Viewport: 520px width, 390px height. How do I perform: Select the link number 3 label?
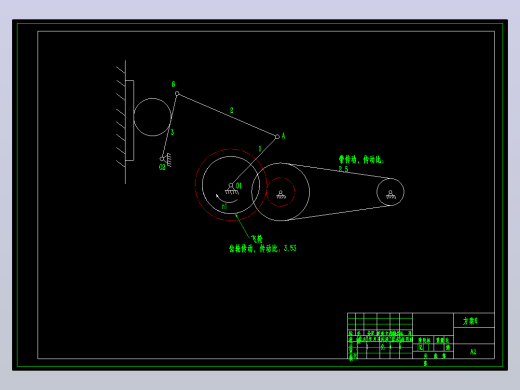172,132
